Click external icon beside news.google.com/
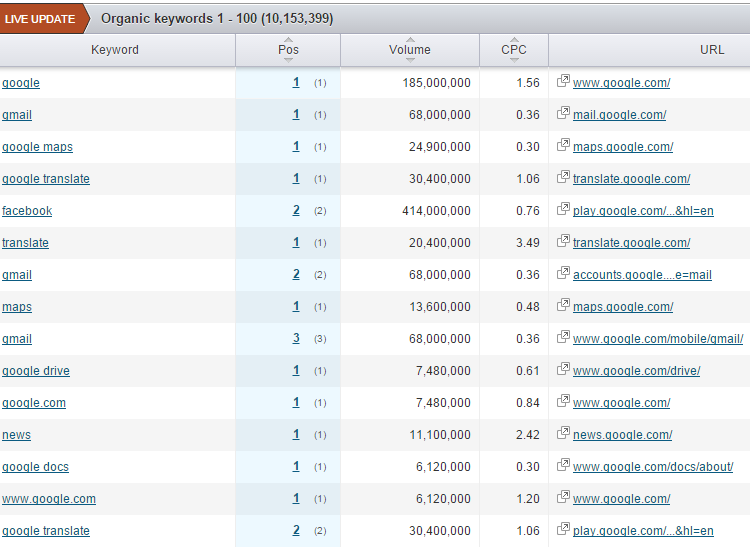Image resolution: width=750 pixels, height=547 pixels. [563, 433]
